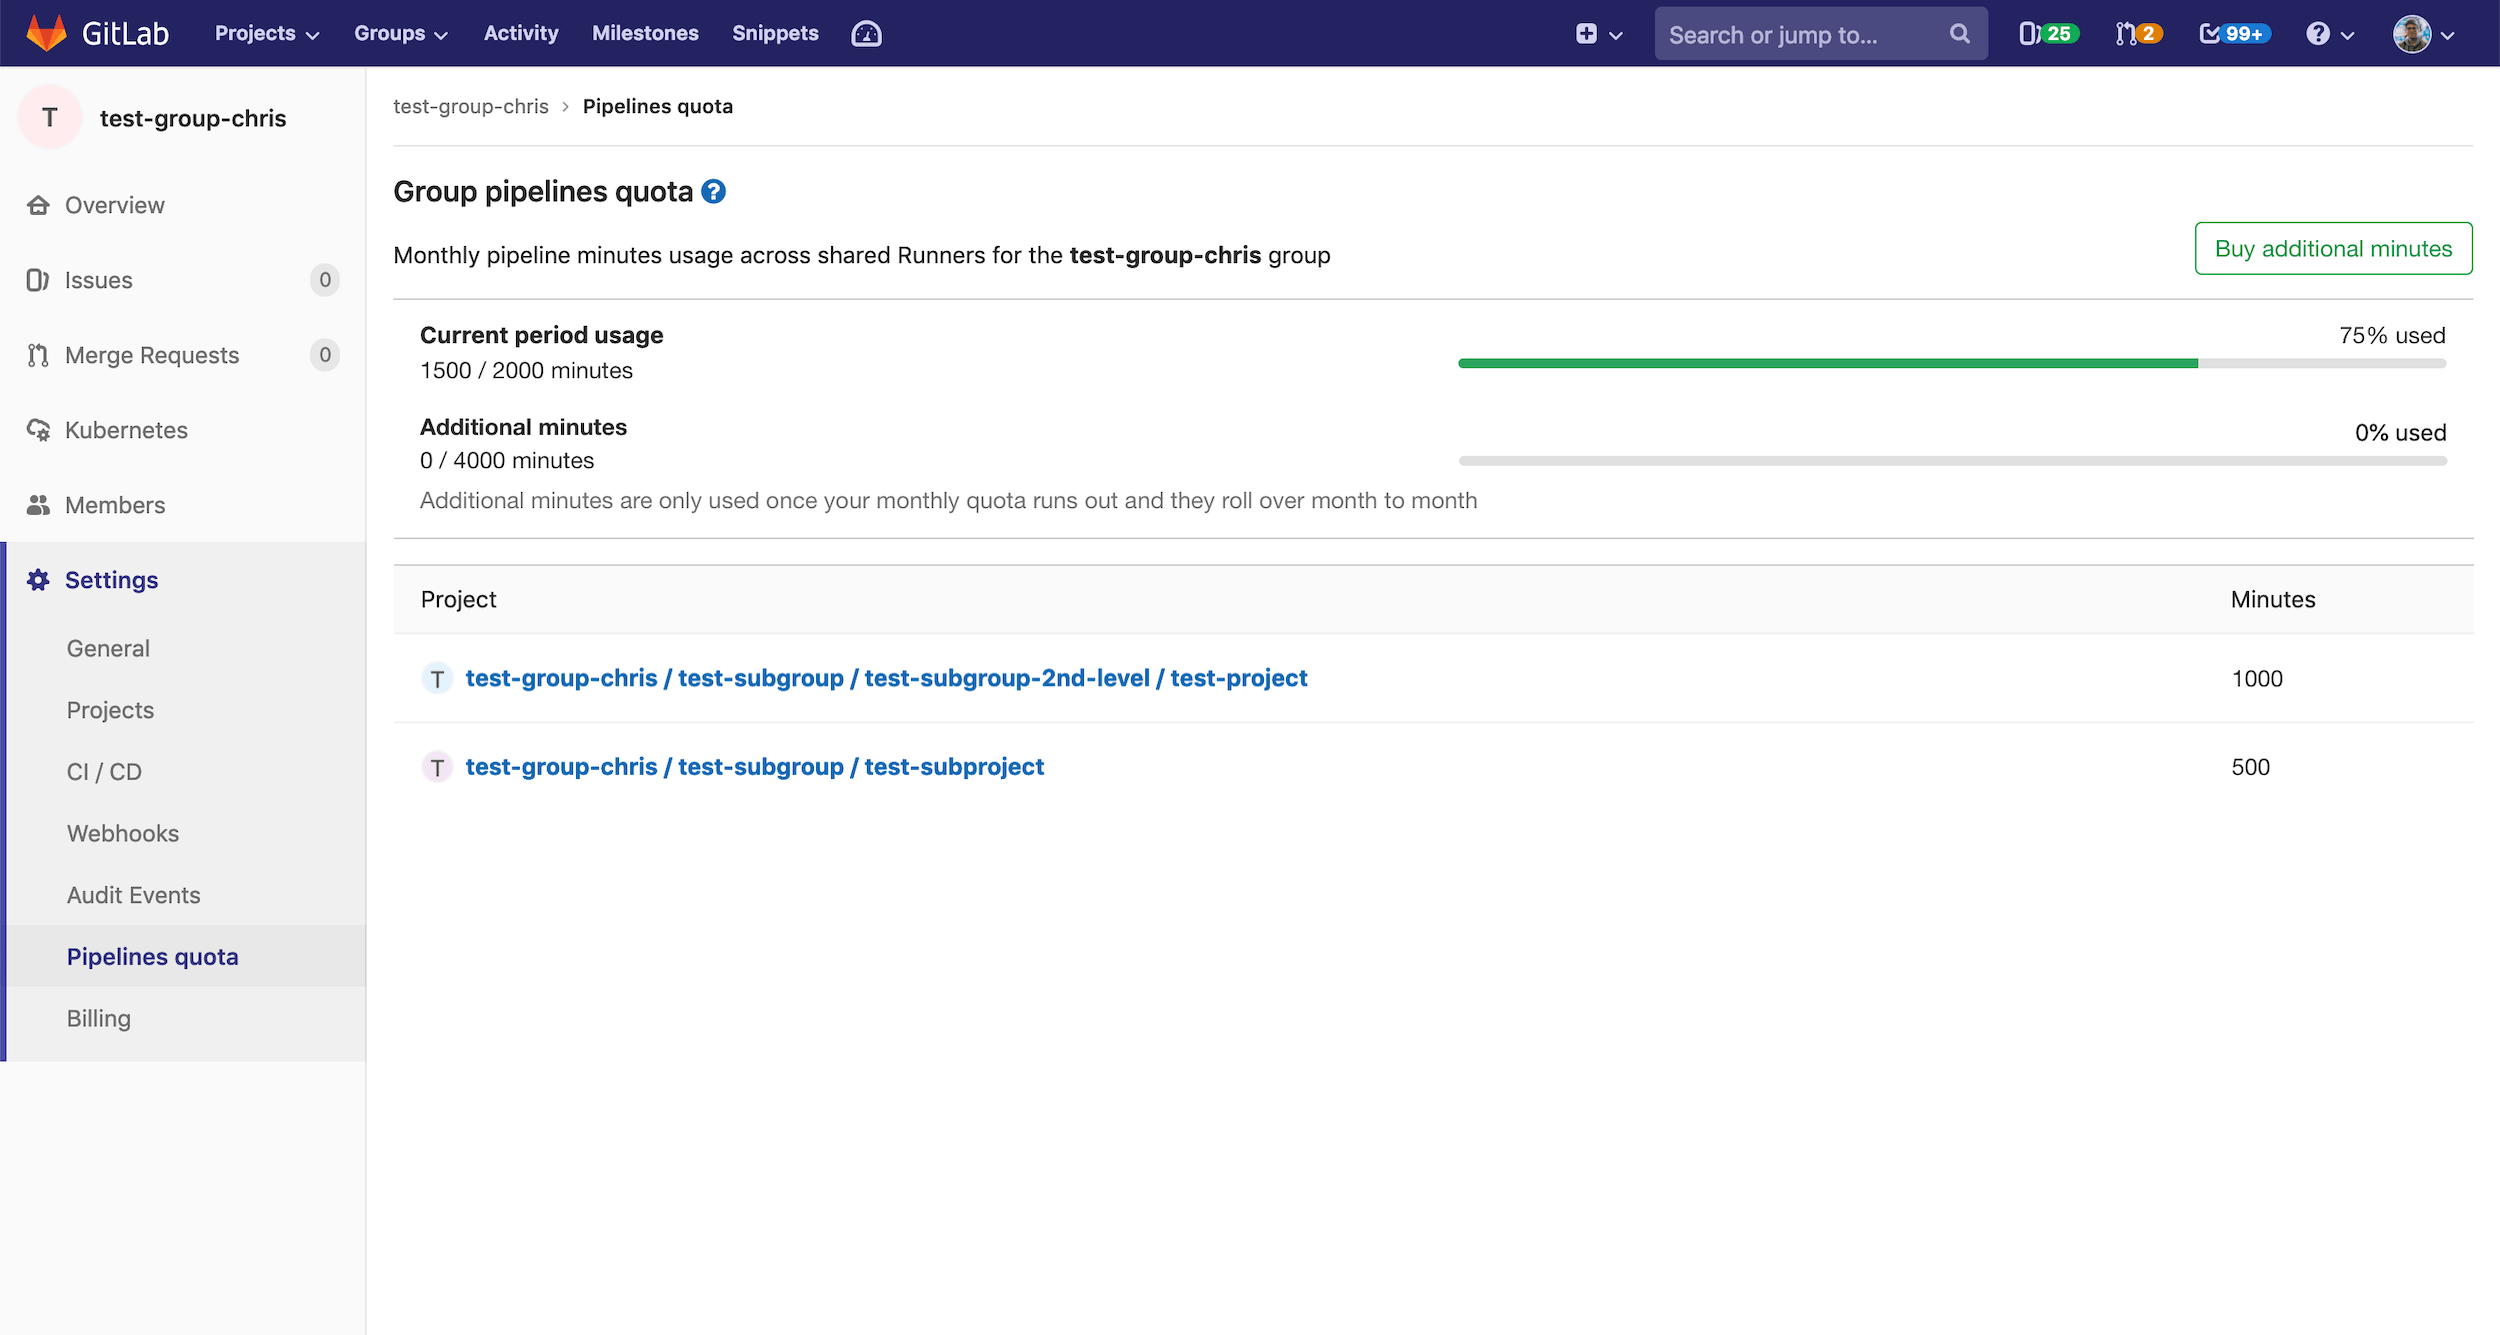
Task: Select the Kubernetes icon in sidebar
Action: click(x=38, y=430)
